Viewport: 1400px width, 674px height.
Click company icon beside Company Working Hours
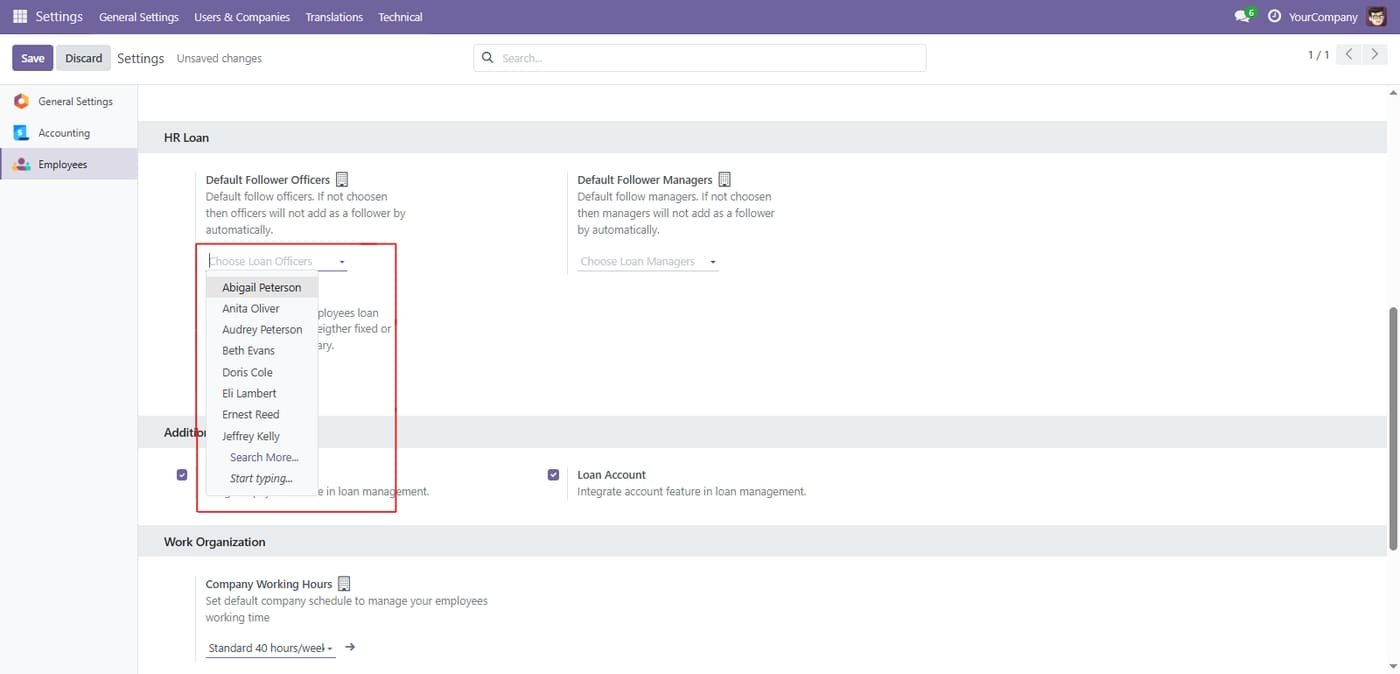[344, 584]
